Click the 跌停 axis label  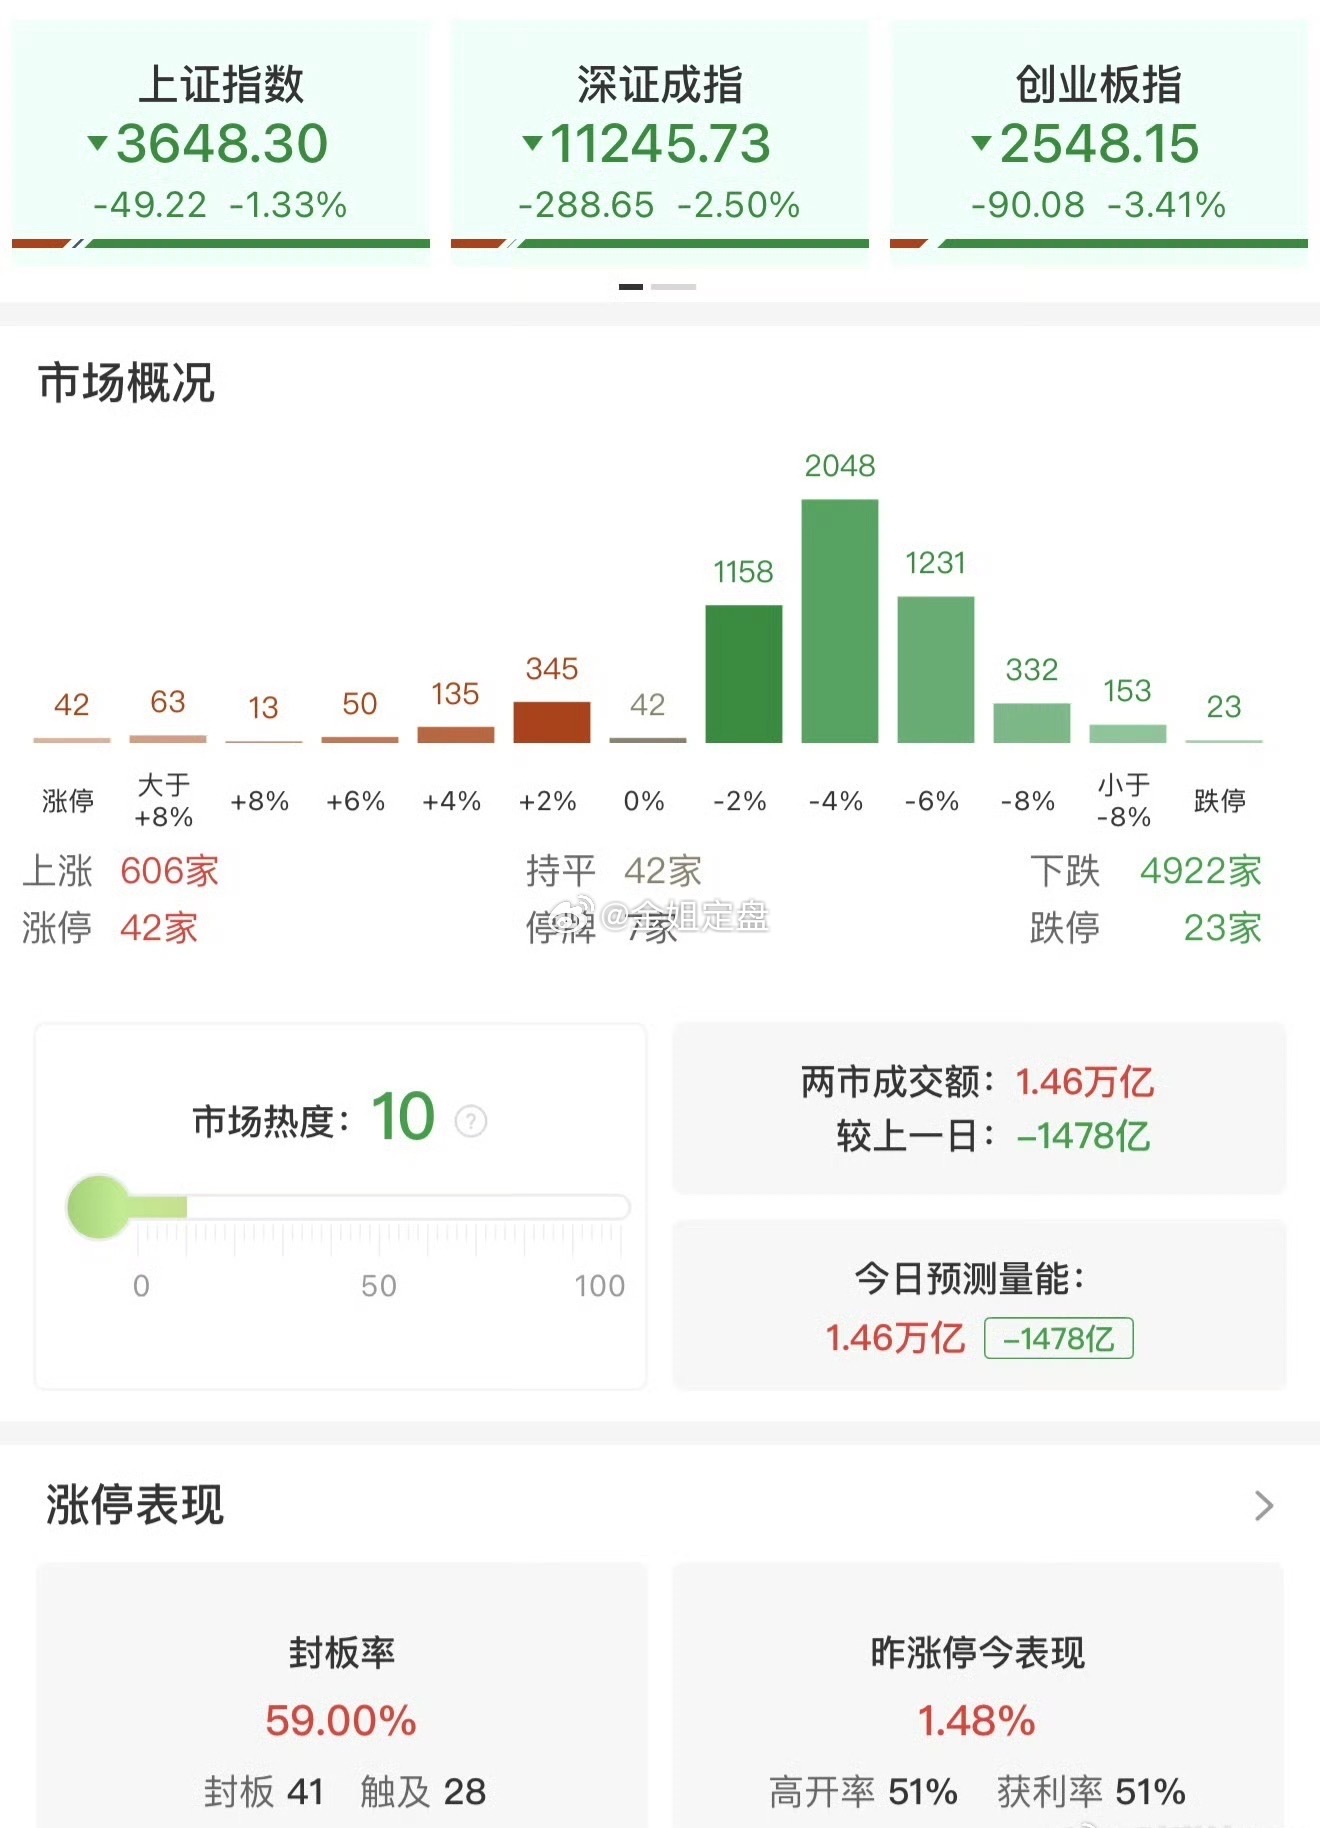[x=1220, y=801]
